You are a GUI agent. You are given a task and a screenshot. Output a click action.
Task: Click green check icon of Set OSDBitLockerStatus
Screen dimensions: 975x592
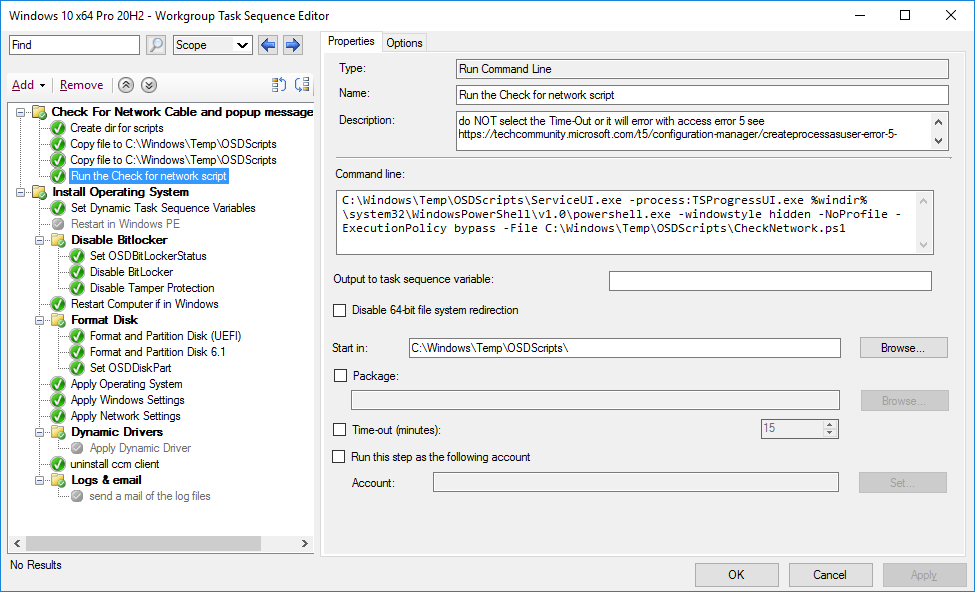77,256
